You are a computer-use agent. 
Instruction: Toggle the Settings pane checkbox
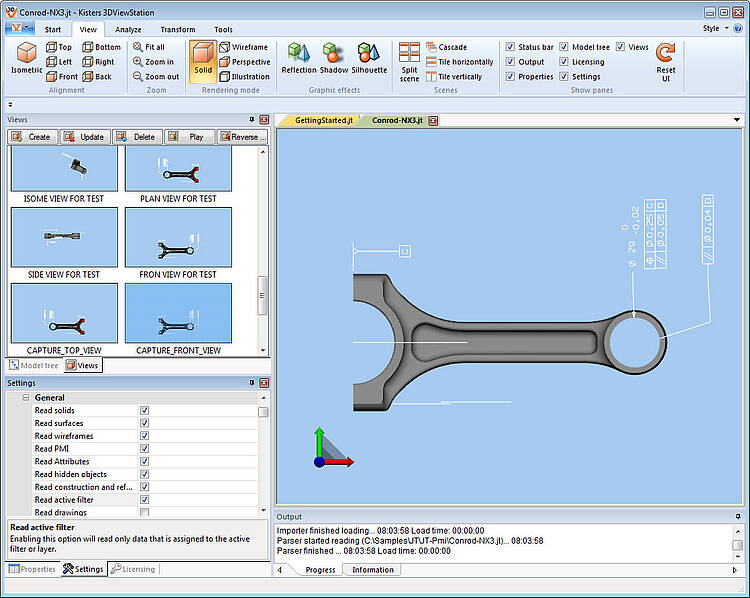pyautogui.click(x=564, y=77)
